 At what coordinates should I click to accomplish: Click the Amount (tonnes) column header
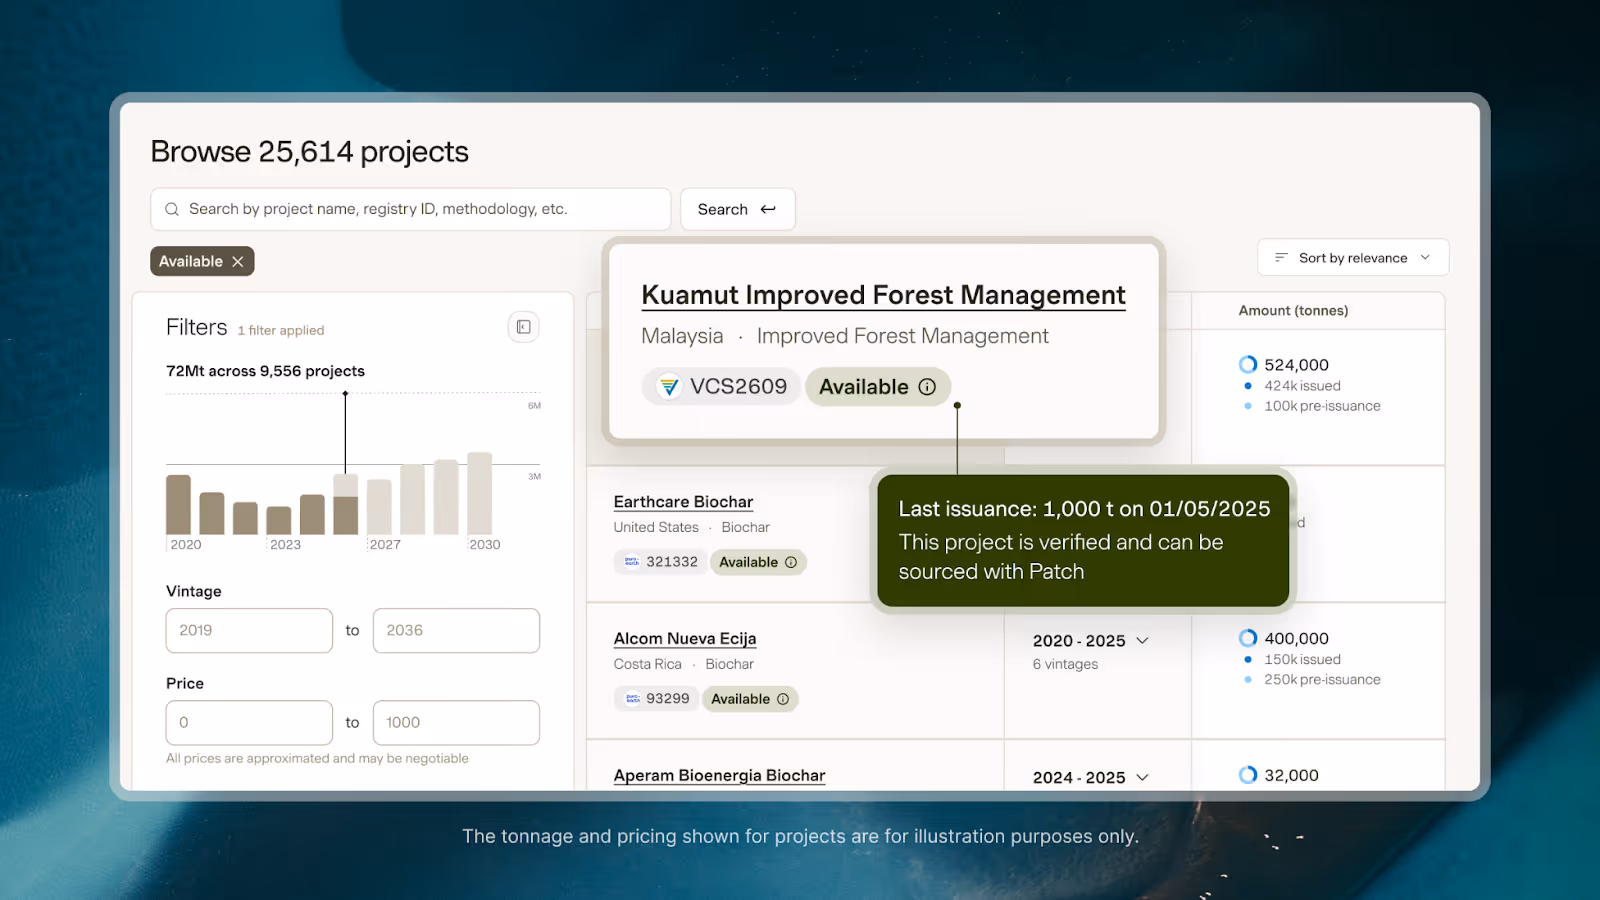[x=1293, y=311]
